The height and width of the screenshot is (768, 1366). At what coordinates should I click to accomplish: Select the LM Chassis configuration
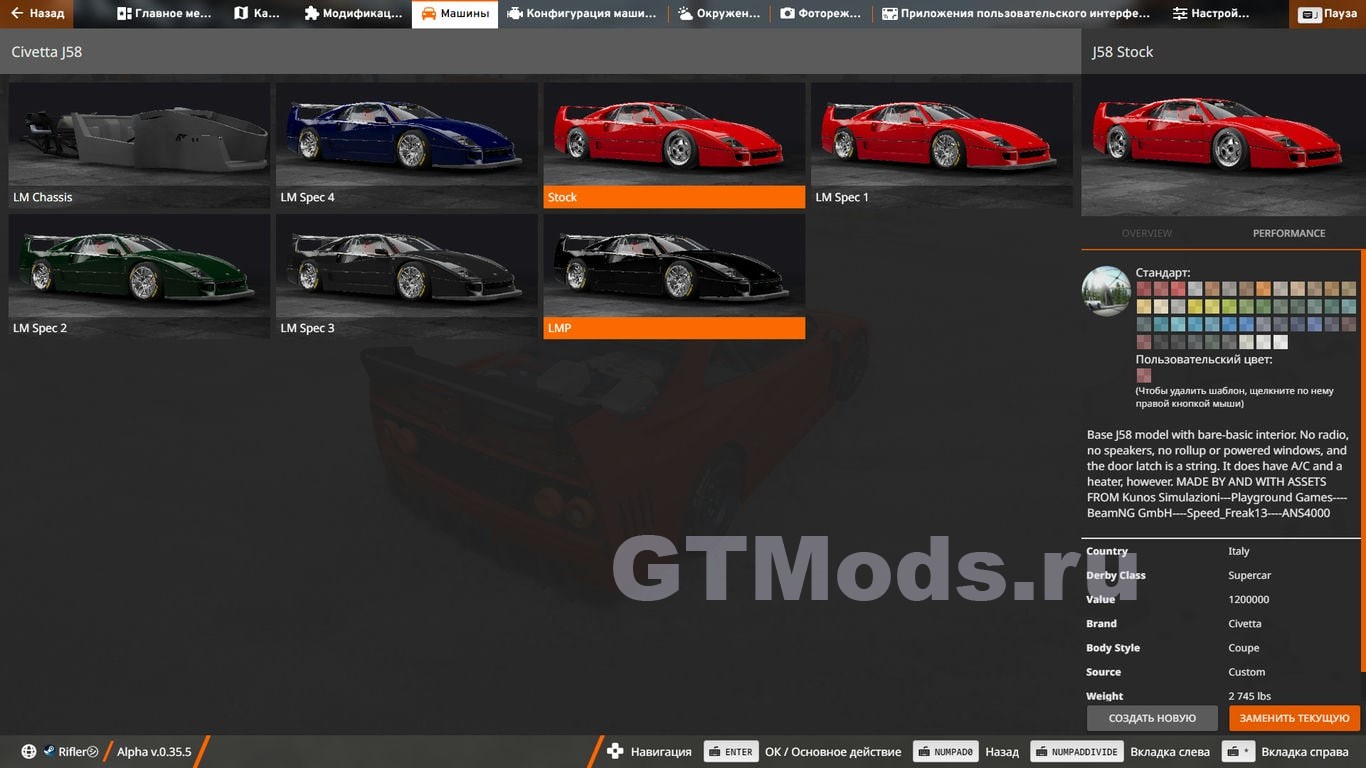point(139,145)
